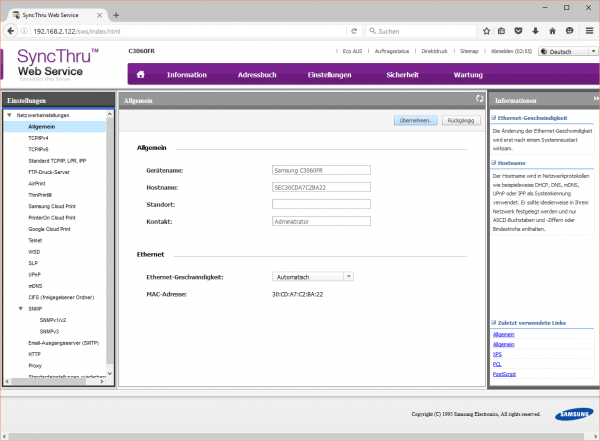Click the browser back arrow

[10, 32]
